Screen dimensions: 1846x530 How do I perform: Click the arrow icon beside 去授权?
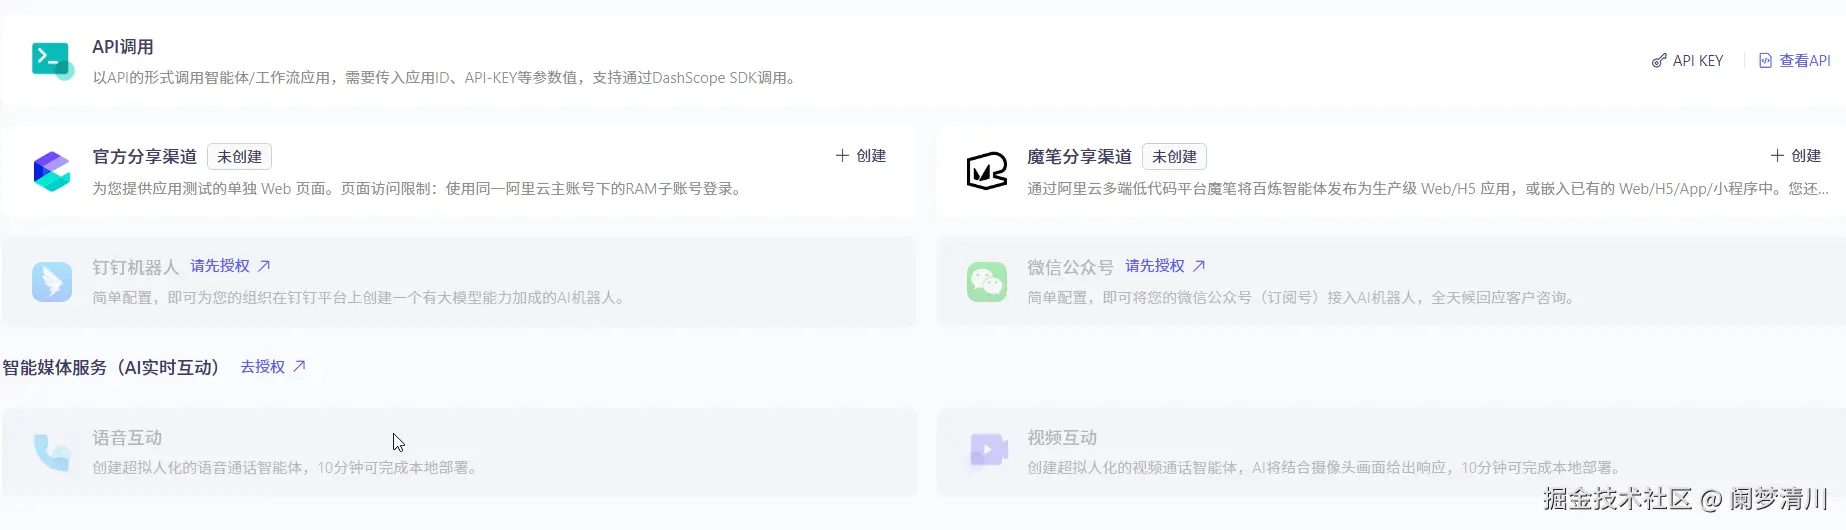point(299,367)
